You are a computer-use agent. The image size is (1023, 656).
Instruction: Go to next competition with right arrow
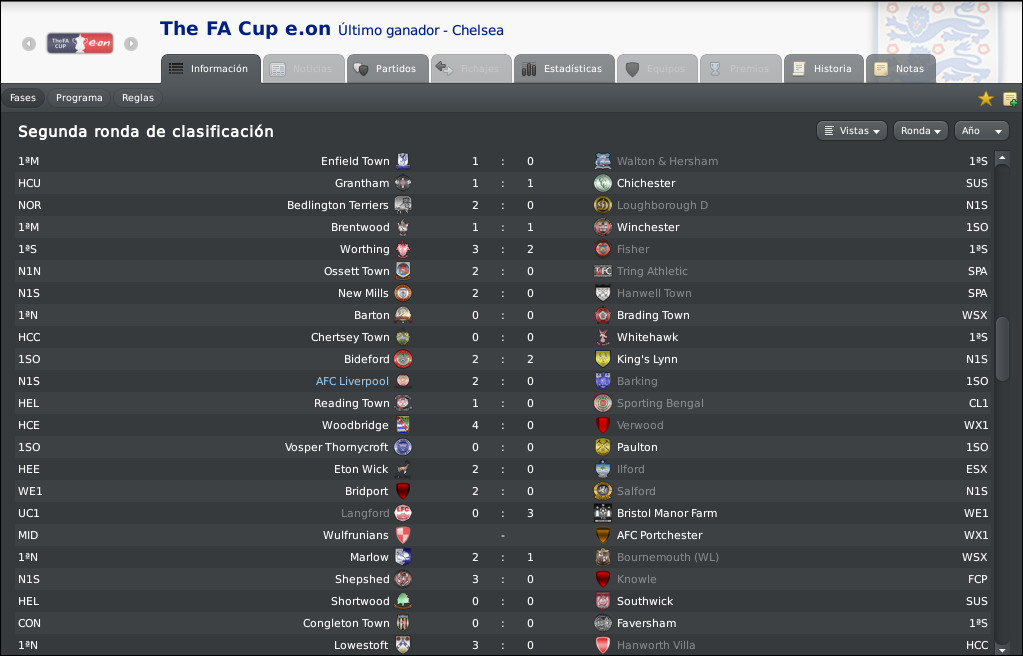point(131,44)
